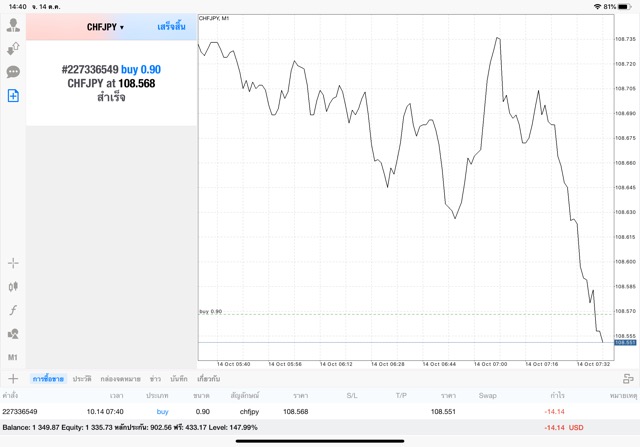The image size is (640, 447).
Task: Open the trade arrows icon
Action: pos(13,49)
